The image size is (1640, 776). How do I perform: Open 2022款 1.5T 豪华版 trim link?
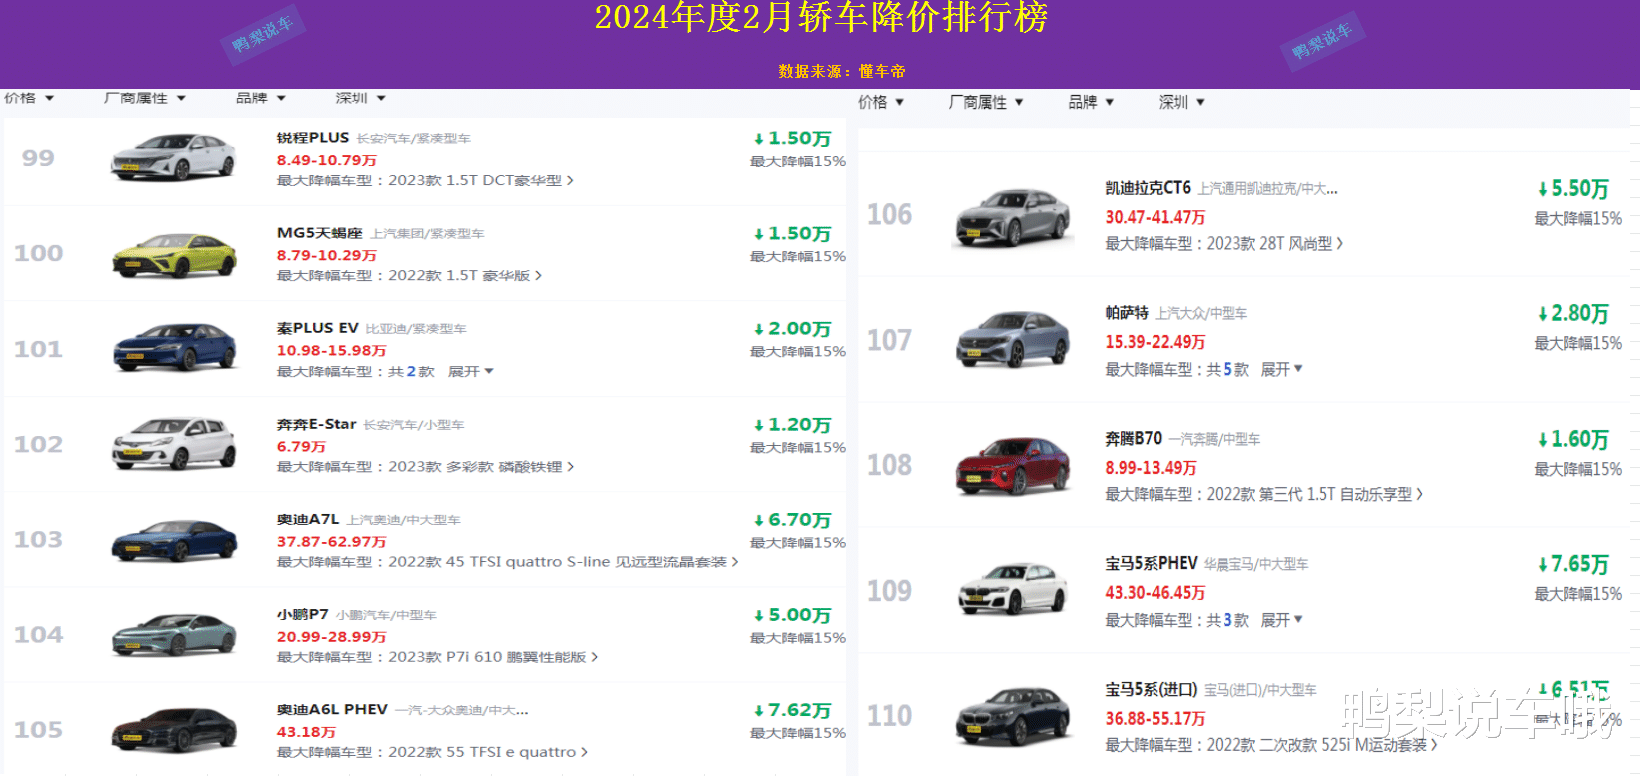click(465, 275)
